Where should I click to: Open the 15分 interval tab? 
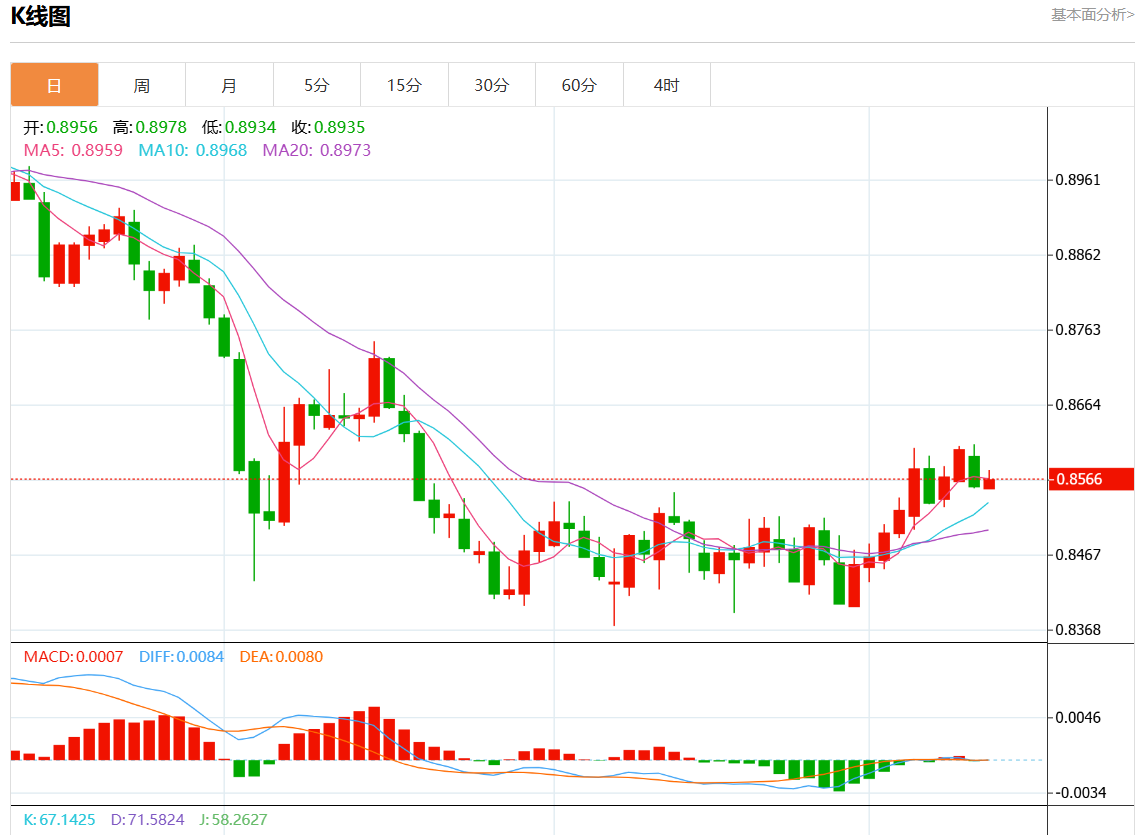coord(404,85)
